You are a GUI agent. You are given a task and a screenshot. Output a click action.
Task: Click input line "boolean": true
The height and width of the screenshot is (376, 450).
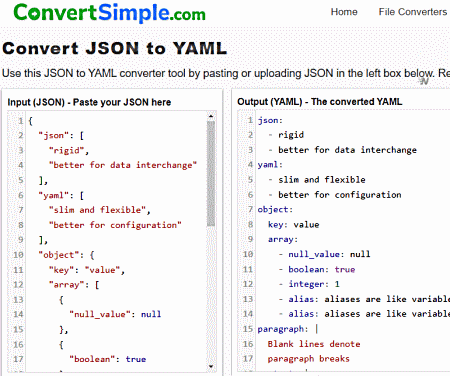tap(108, 359)
